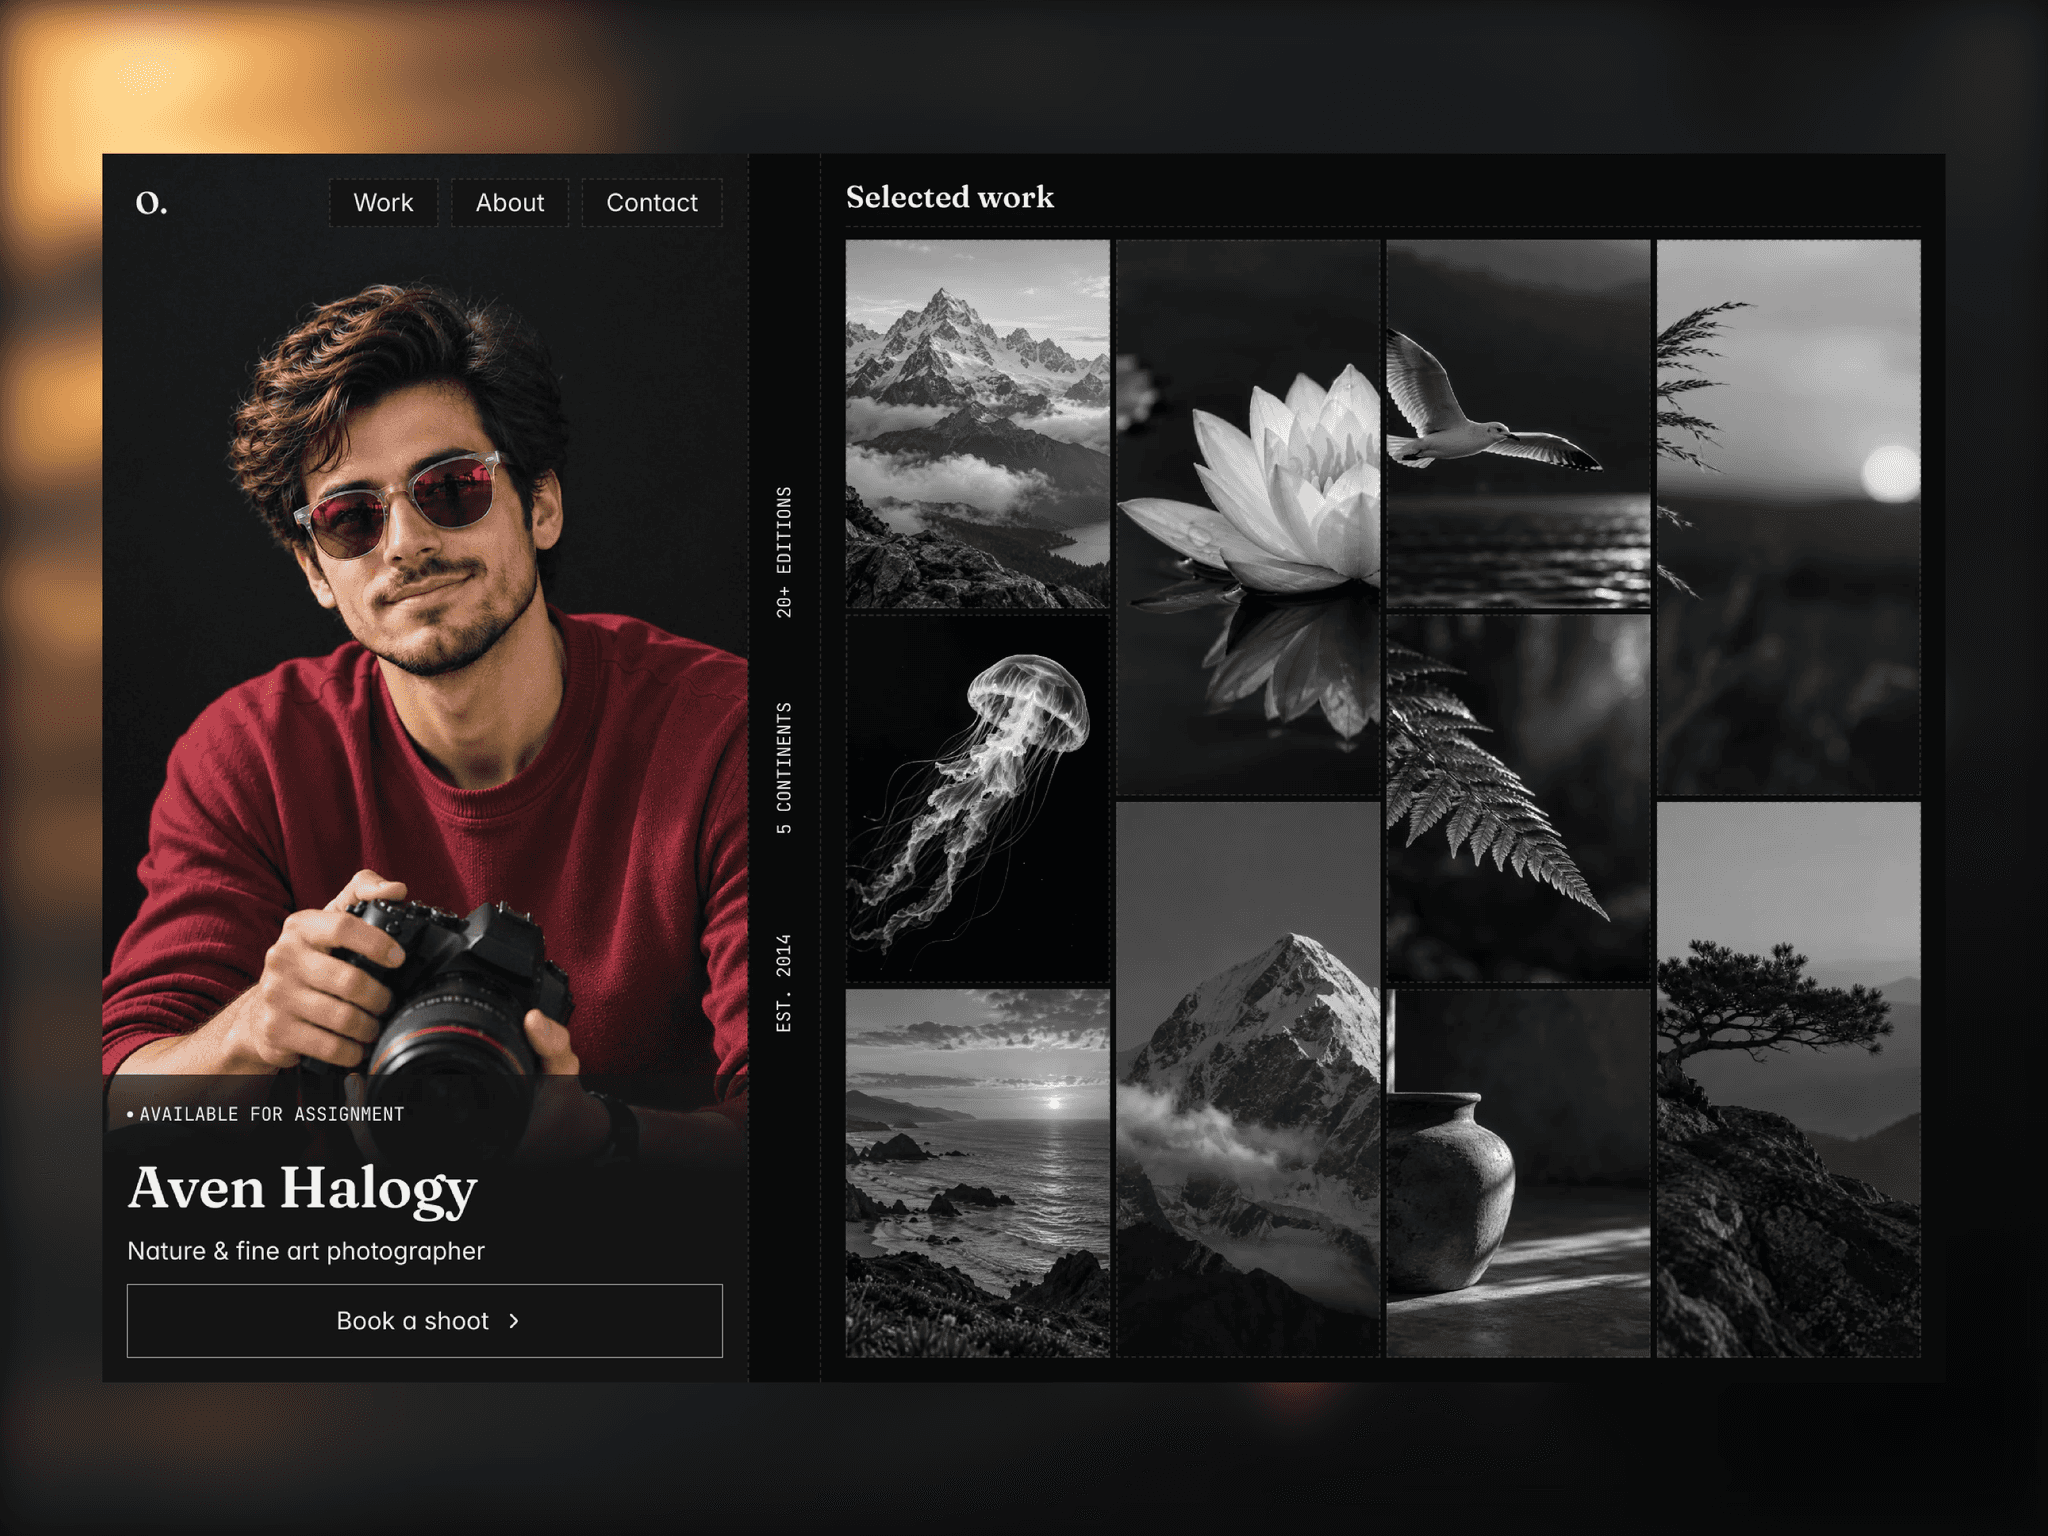Open the flying seagull photo
The height and width of the screenshot is (1536, 2048).
tap(1518, 424)
